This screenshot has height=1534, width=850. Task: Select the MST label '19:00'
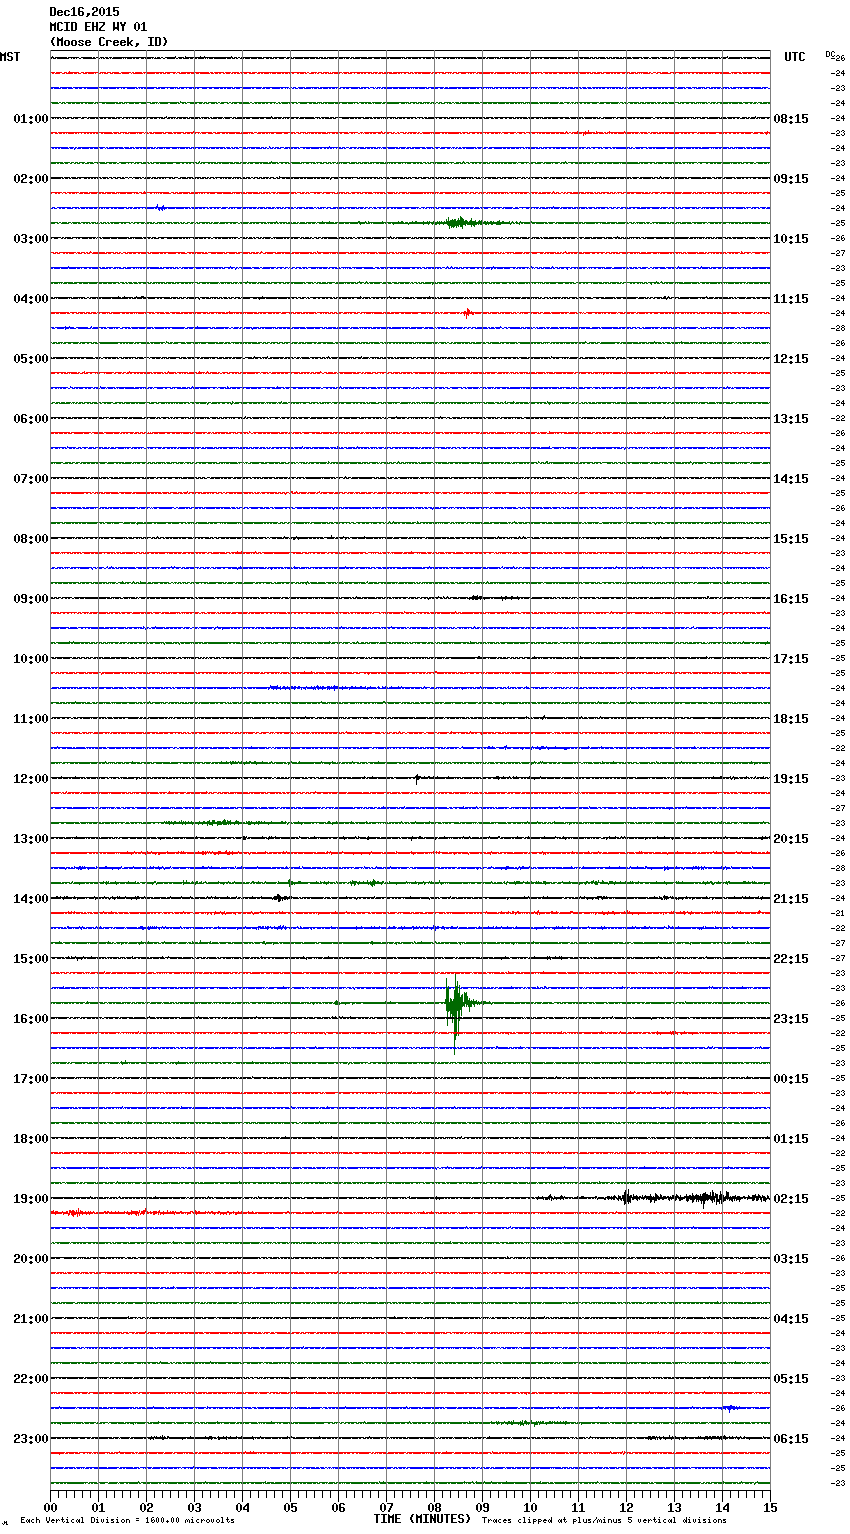point(30,1199)
